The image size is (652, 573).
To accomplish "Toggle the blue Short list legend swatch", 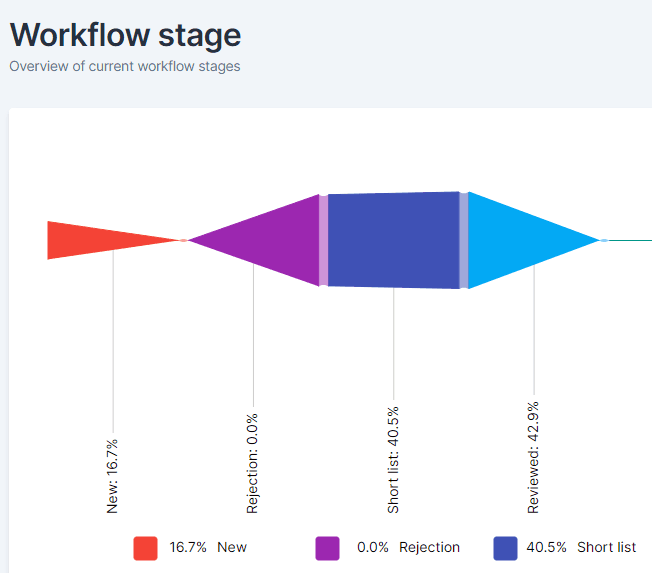I will pos(505,548).
